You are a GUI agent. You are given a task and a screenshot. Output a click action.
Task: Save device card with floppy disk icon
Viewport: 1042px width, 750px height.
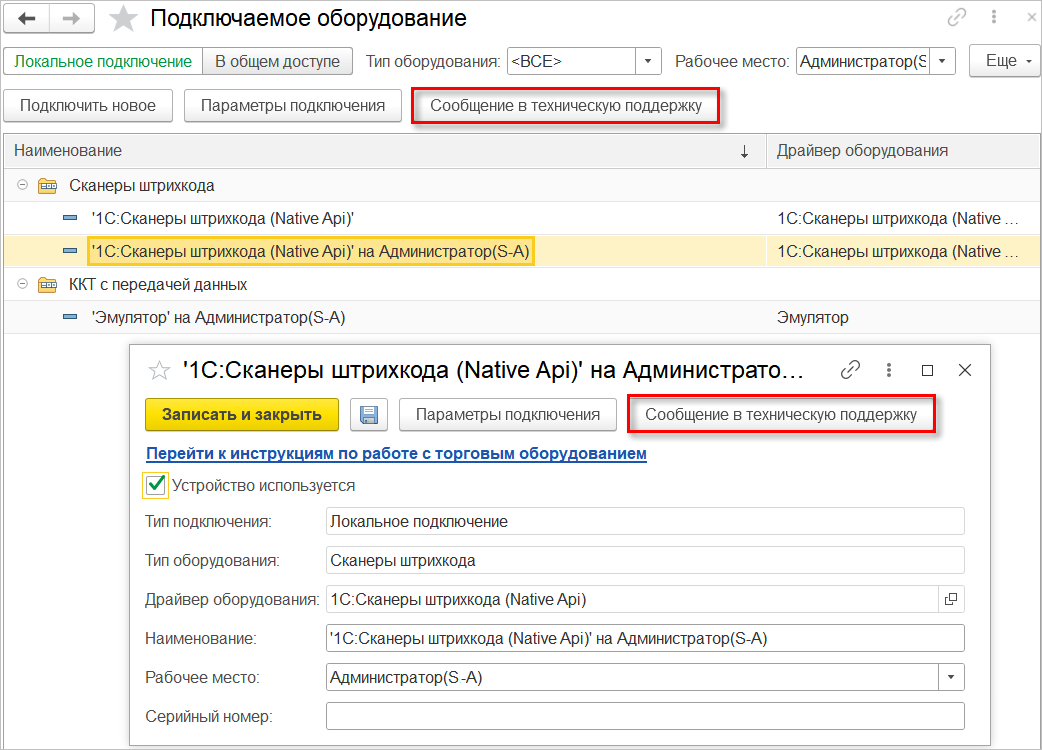point(369,414)
